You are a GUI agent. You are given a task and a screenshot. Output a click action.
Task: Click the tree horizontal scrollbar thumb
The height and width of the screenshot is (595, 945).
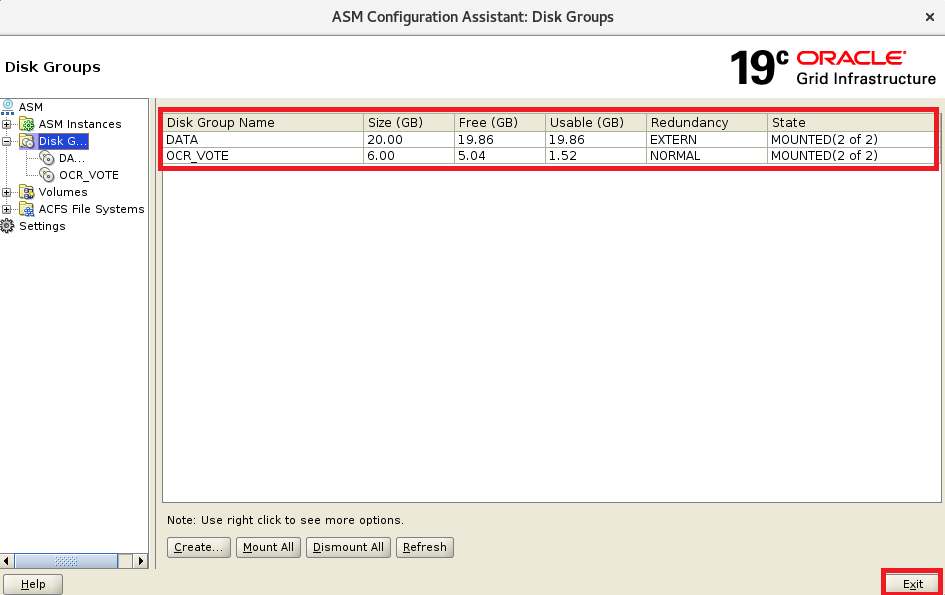coord(66,561)
